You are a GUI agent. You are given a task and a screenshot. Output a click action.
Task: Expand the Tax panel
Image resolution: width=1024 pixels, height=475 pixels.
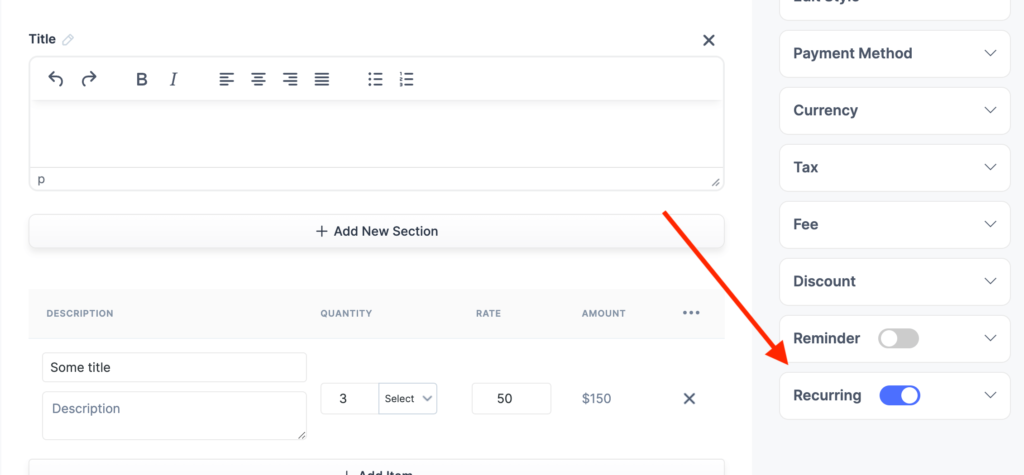pyautogui.click(x=895, y=167)
